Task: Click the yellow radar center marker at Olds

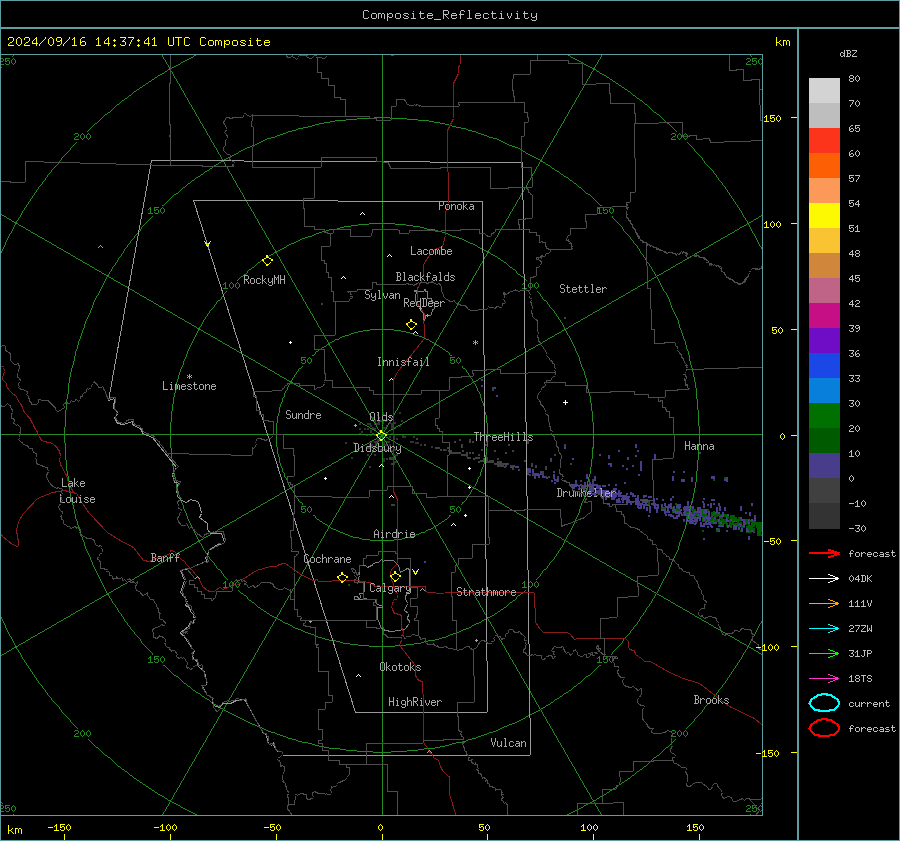Action: coord(381,436)
